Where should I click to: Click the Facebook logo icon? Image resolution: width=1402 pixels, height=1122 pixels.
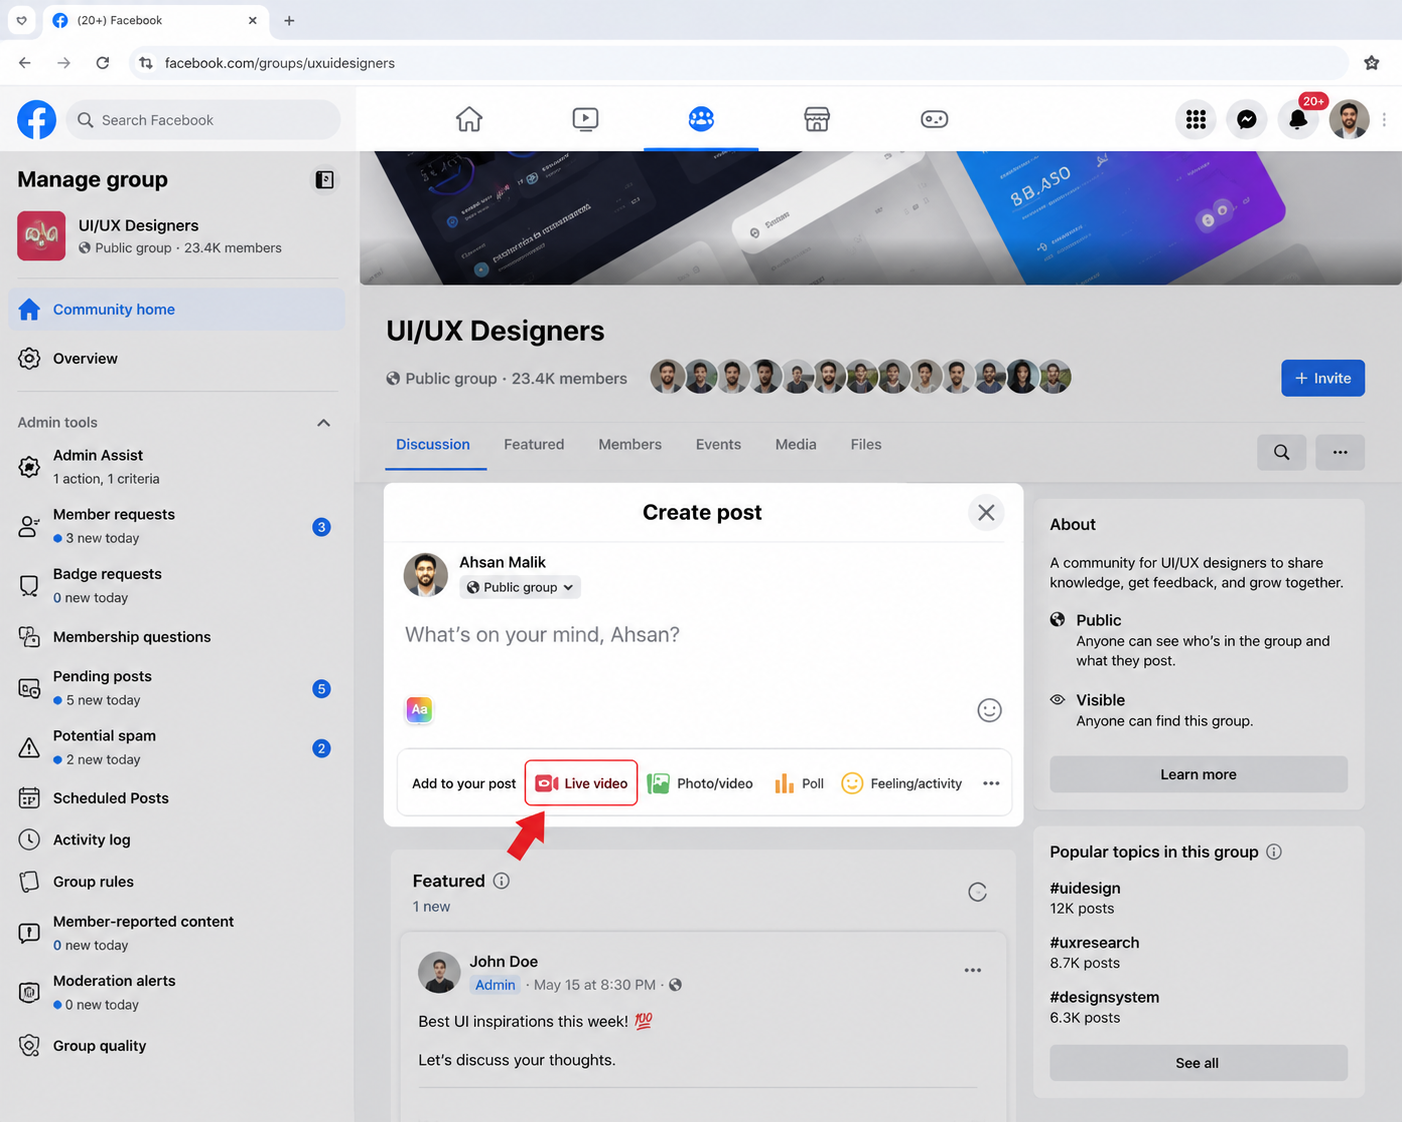(x=37, y=120)
